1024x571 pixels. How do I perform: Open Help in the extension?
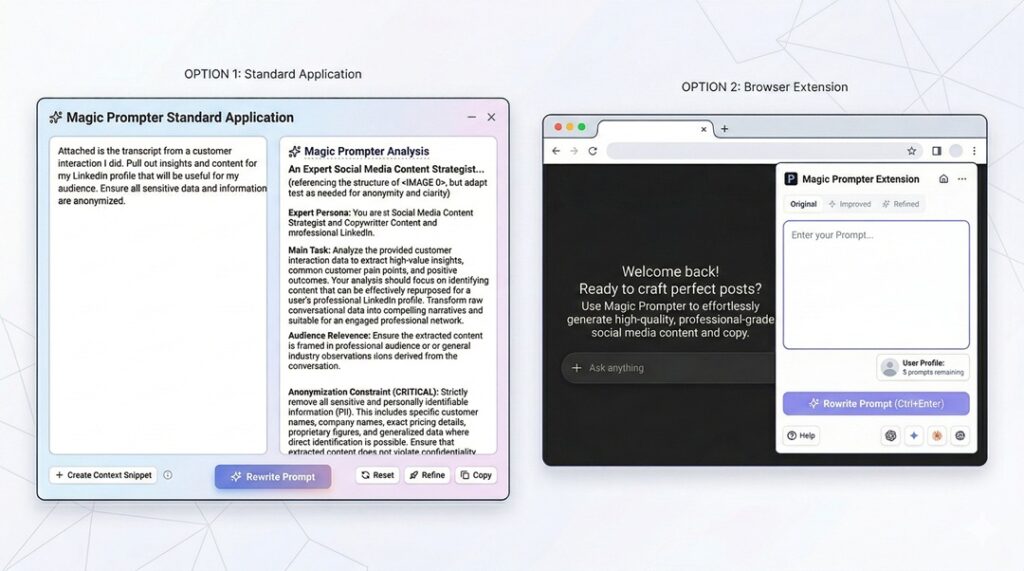pyautogui.click(x=801, y=436)
